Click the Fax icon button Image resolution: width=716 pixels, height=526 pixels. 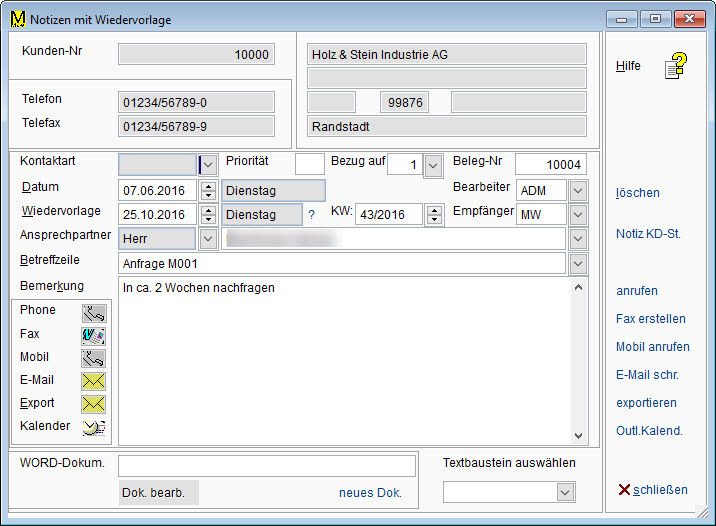[93, 335]
